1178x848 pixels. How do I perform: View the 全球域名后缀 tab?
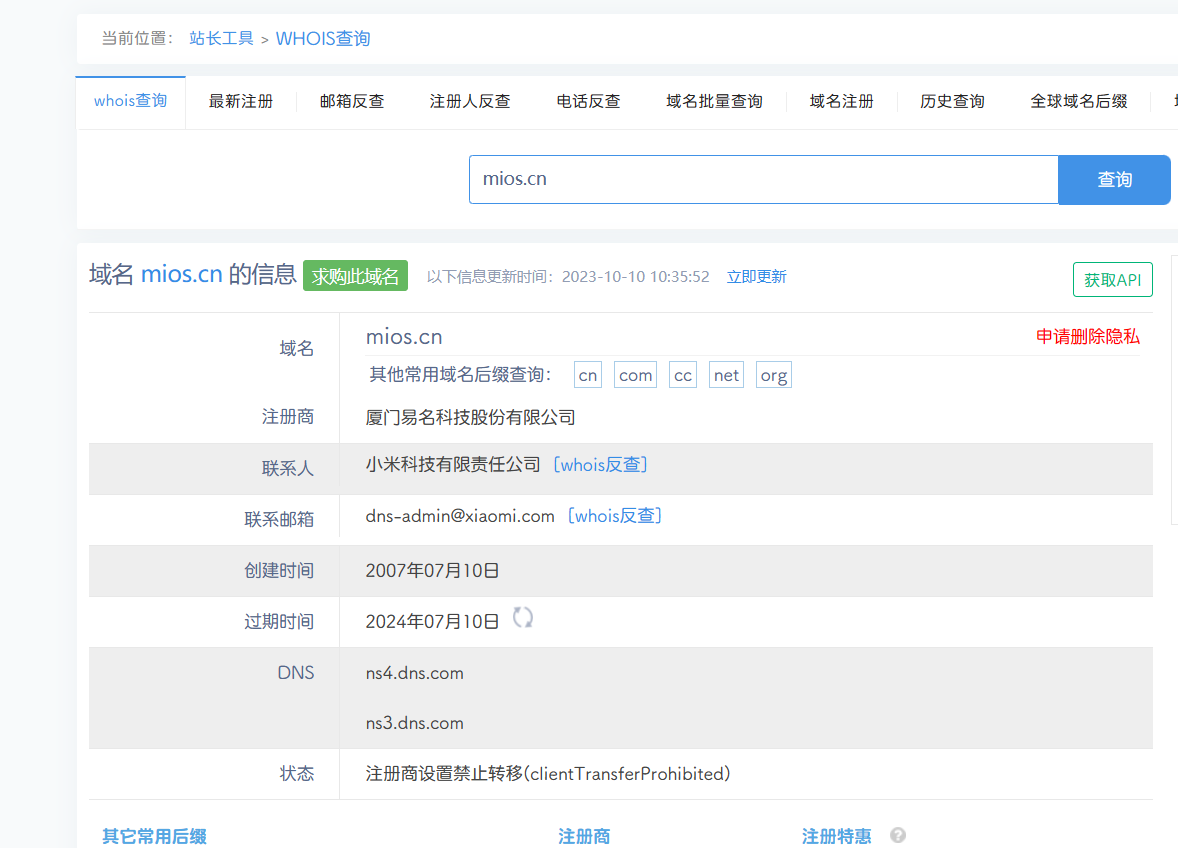coord(1079,101)
